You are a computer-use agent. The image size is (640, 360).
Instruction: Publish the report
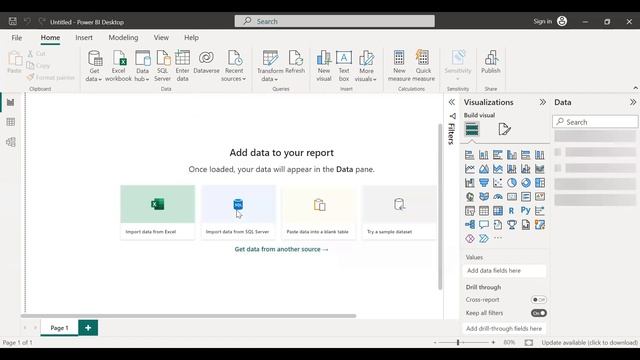click(x=491, y=62)
